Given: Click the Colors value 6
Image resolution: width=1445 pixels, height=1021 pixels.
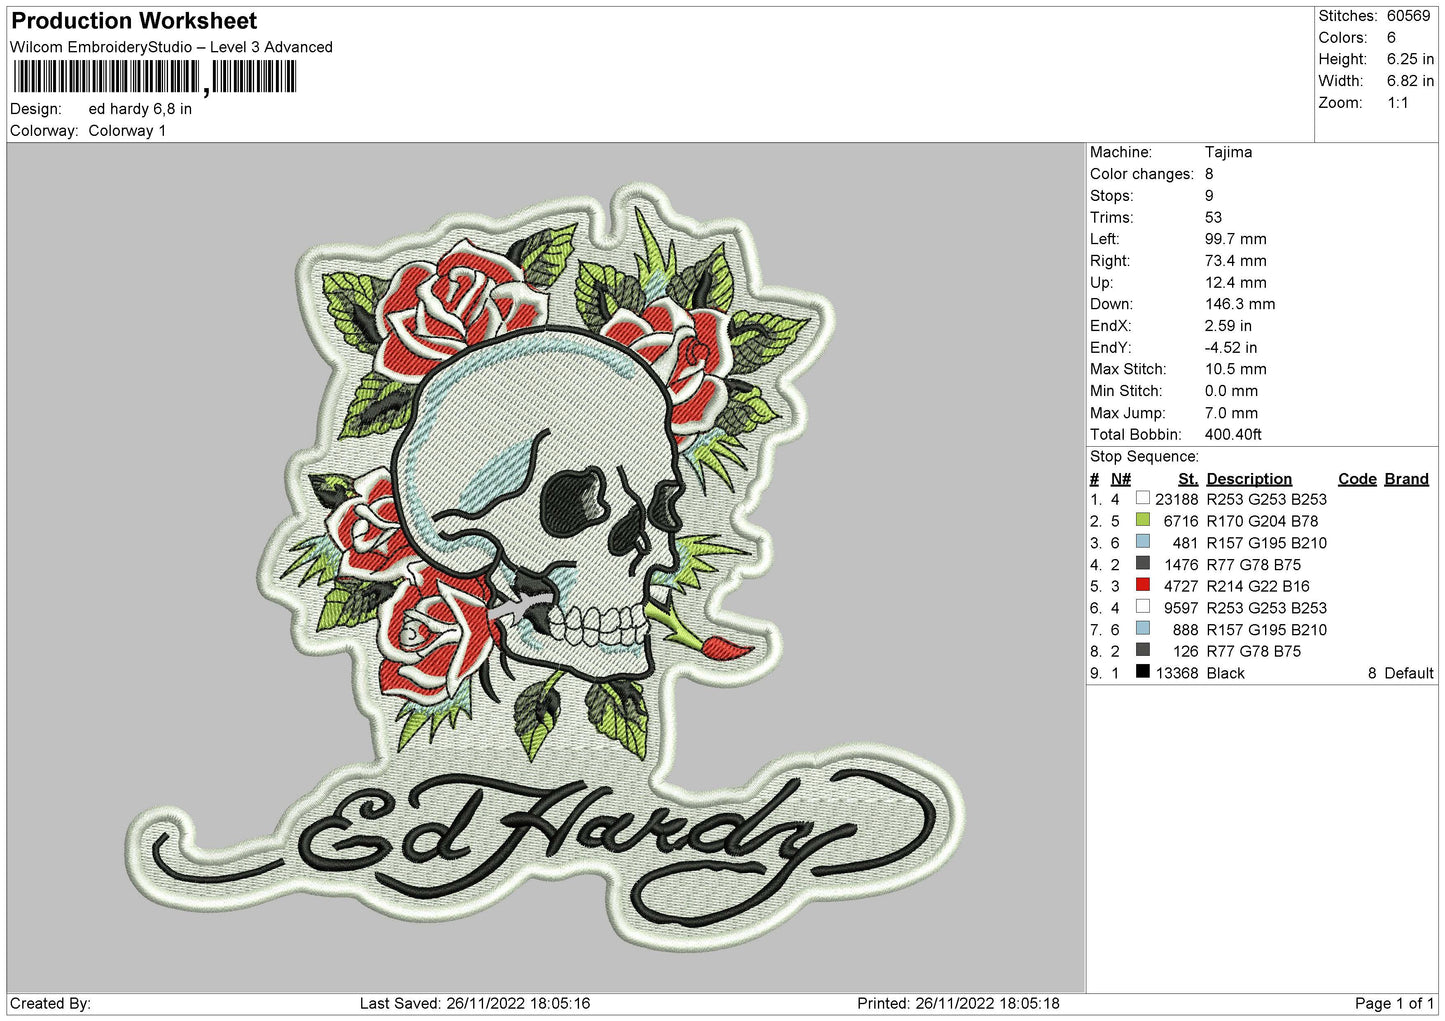Looking at the screenshot, I should (1391, 38).
